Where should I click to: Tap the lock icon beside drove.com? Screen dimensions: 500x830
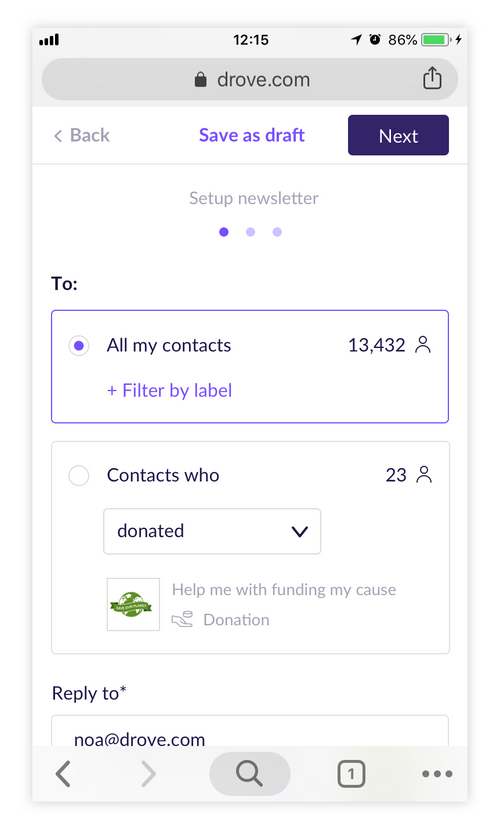tap(200, 79)
